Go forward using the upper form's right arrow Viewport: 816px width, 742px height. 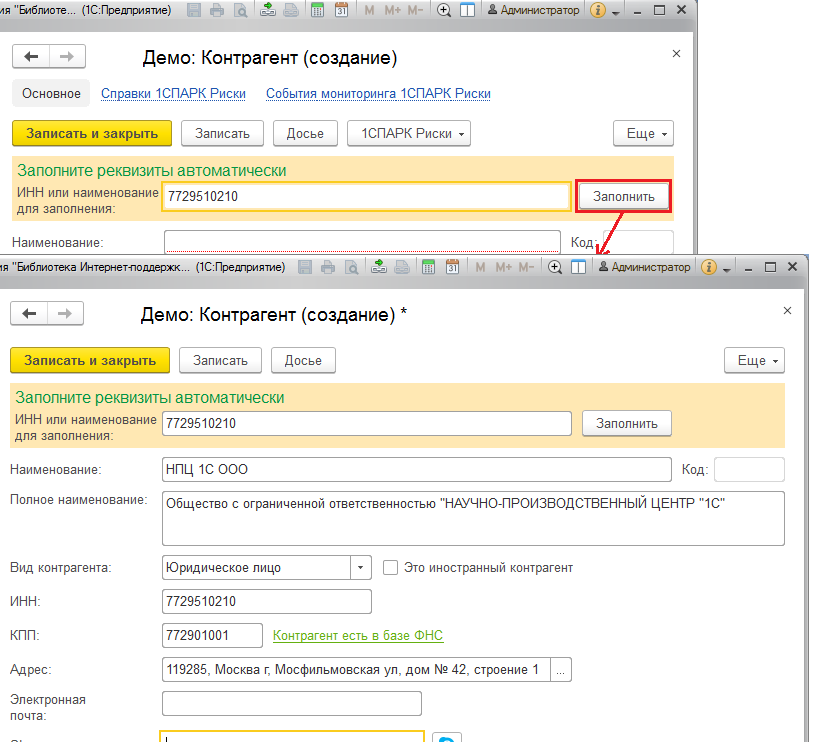67,56
